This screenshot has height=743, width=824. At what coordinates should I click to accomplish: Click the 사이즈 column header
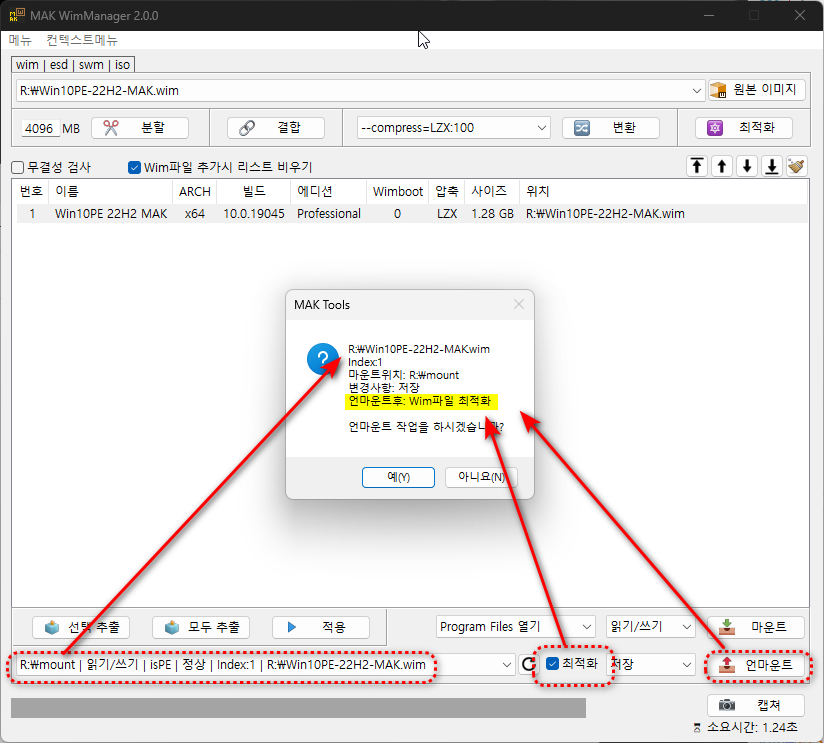(492, 191)
